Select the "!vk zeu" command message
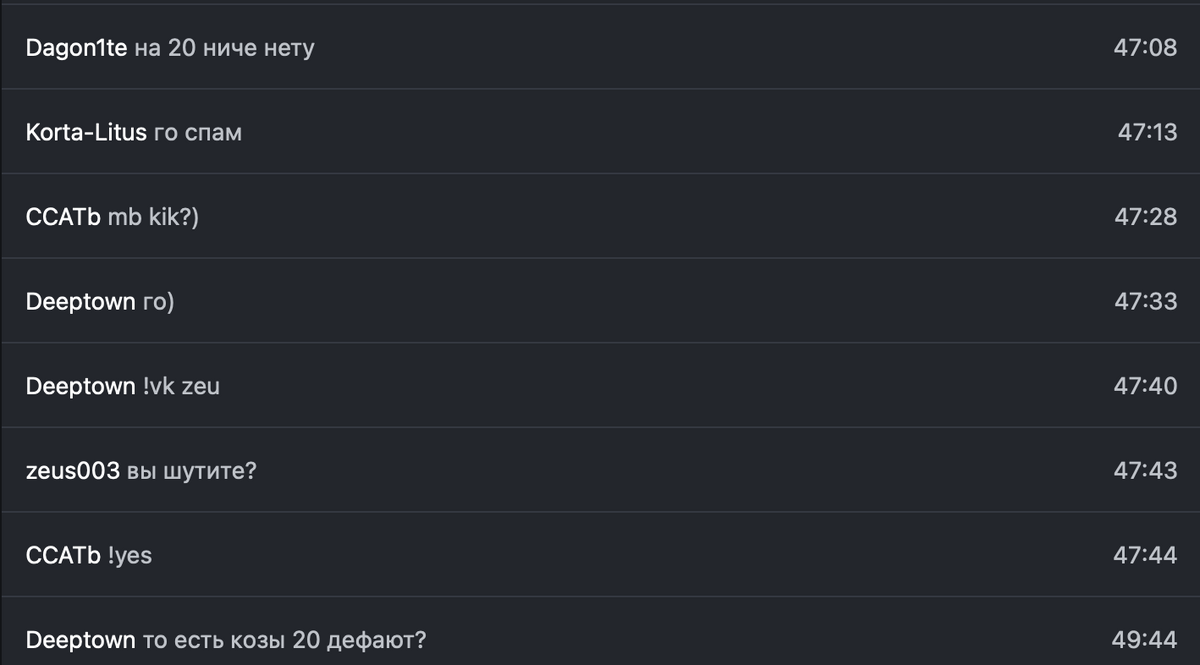This screenshot has width=1200, height=665. 181,386
